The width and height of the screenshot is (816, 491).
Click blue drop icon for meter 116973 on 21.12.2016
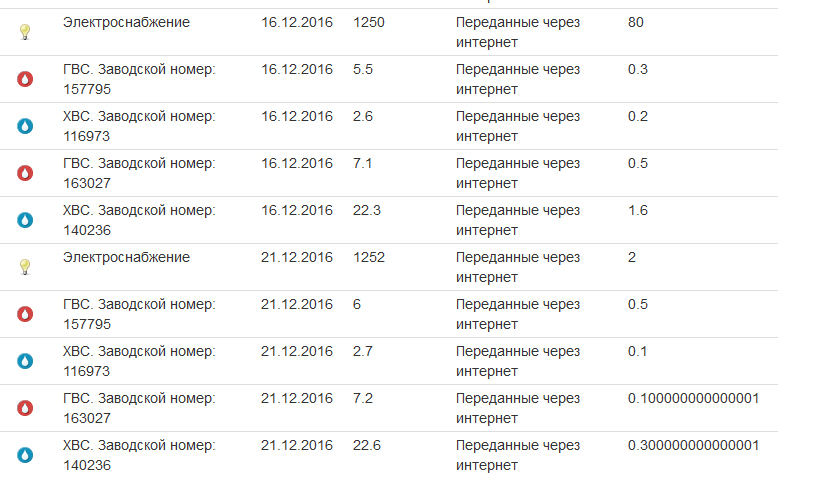pyautogui.click(x=26, y=361)
